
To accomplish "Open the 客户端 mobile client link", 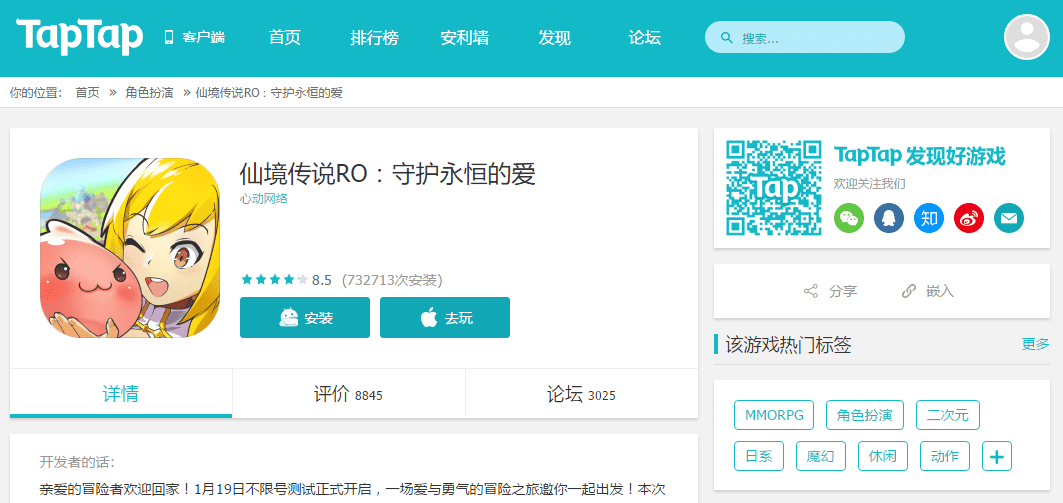I will coord(195,38).
